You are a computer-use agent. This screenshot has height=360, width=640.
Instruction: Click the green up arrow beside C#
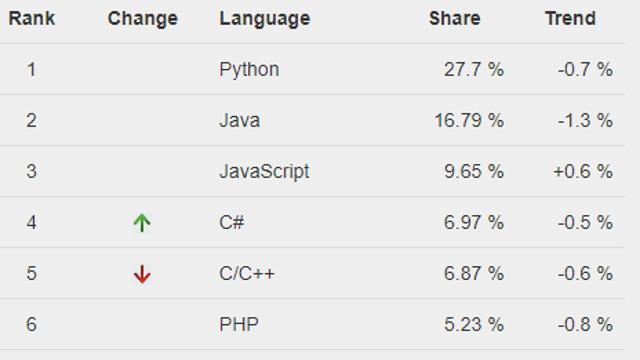pyautogui.click(x=142, y=223)
